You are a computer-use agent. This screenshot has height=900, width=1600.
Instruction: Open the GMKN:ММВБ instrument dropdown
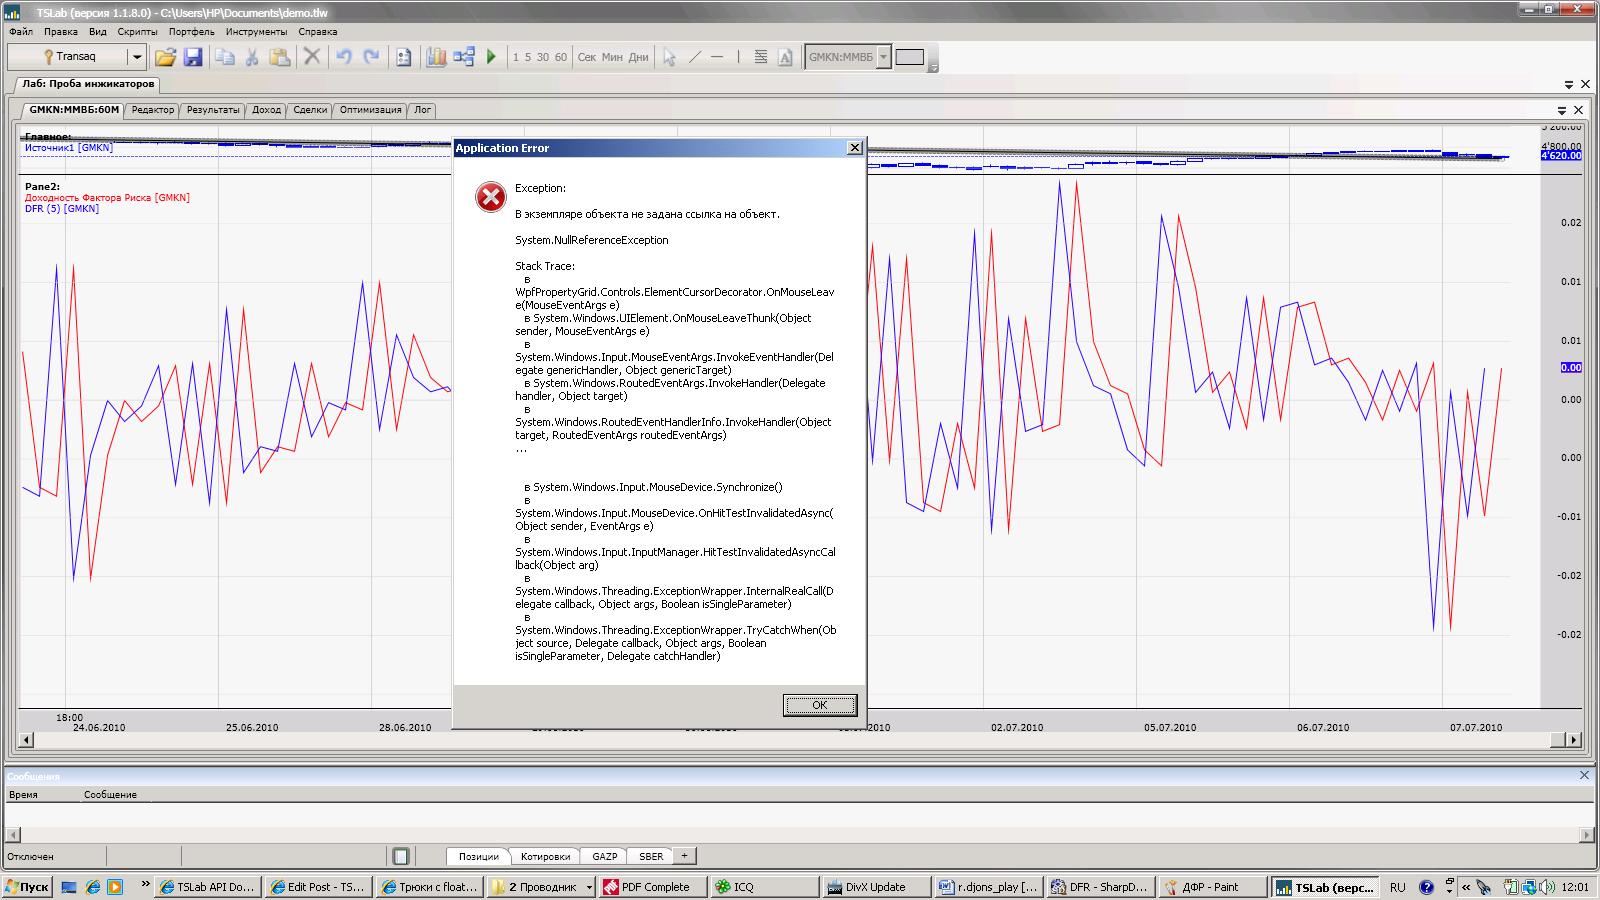pos(883,57)
